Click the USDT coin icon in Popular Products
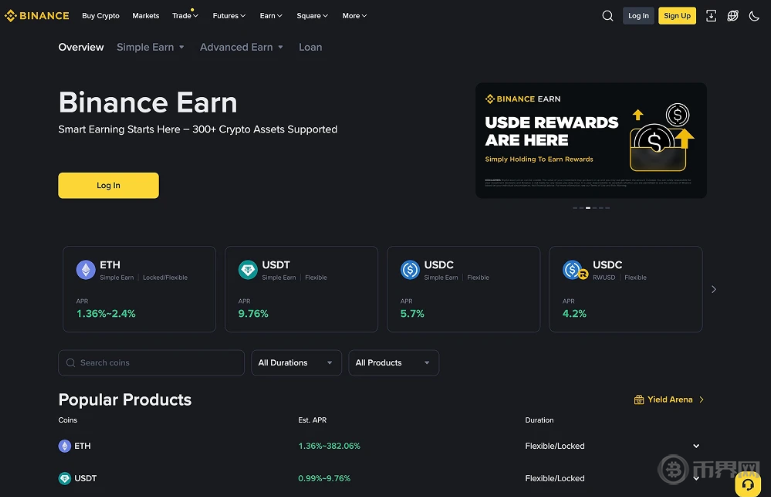Viewport: 771px width, 497px height. 65,478
